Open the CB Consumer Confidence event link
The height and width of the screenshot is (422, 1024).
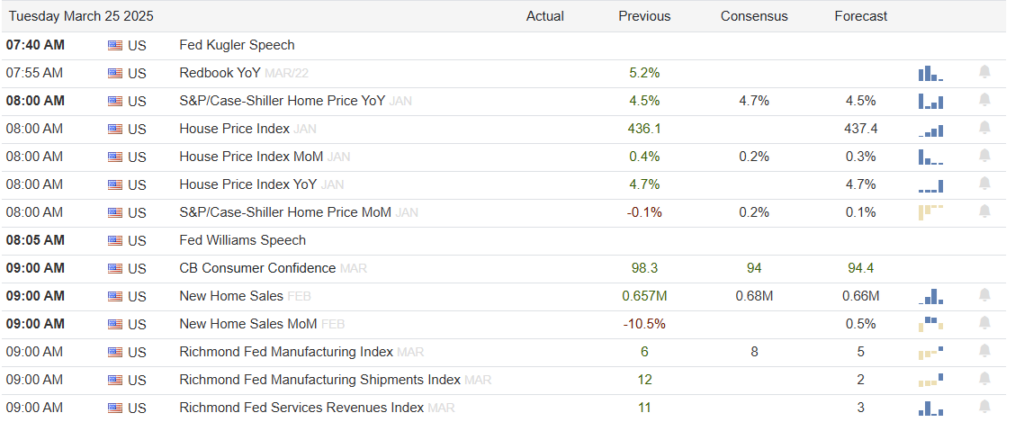[x=257, y=268]
